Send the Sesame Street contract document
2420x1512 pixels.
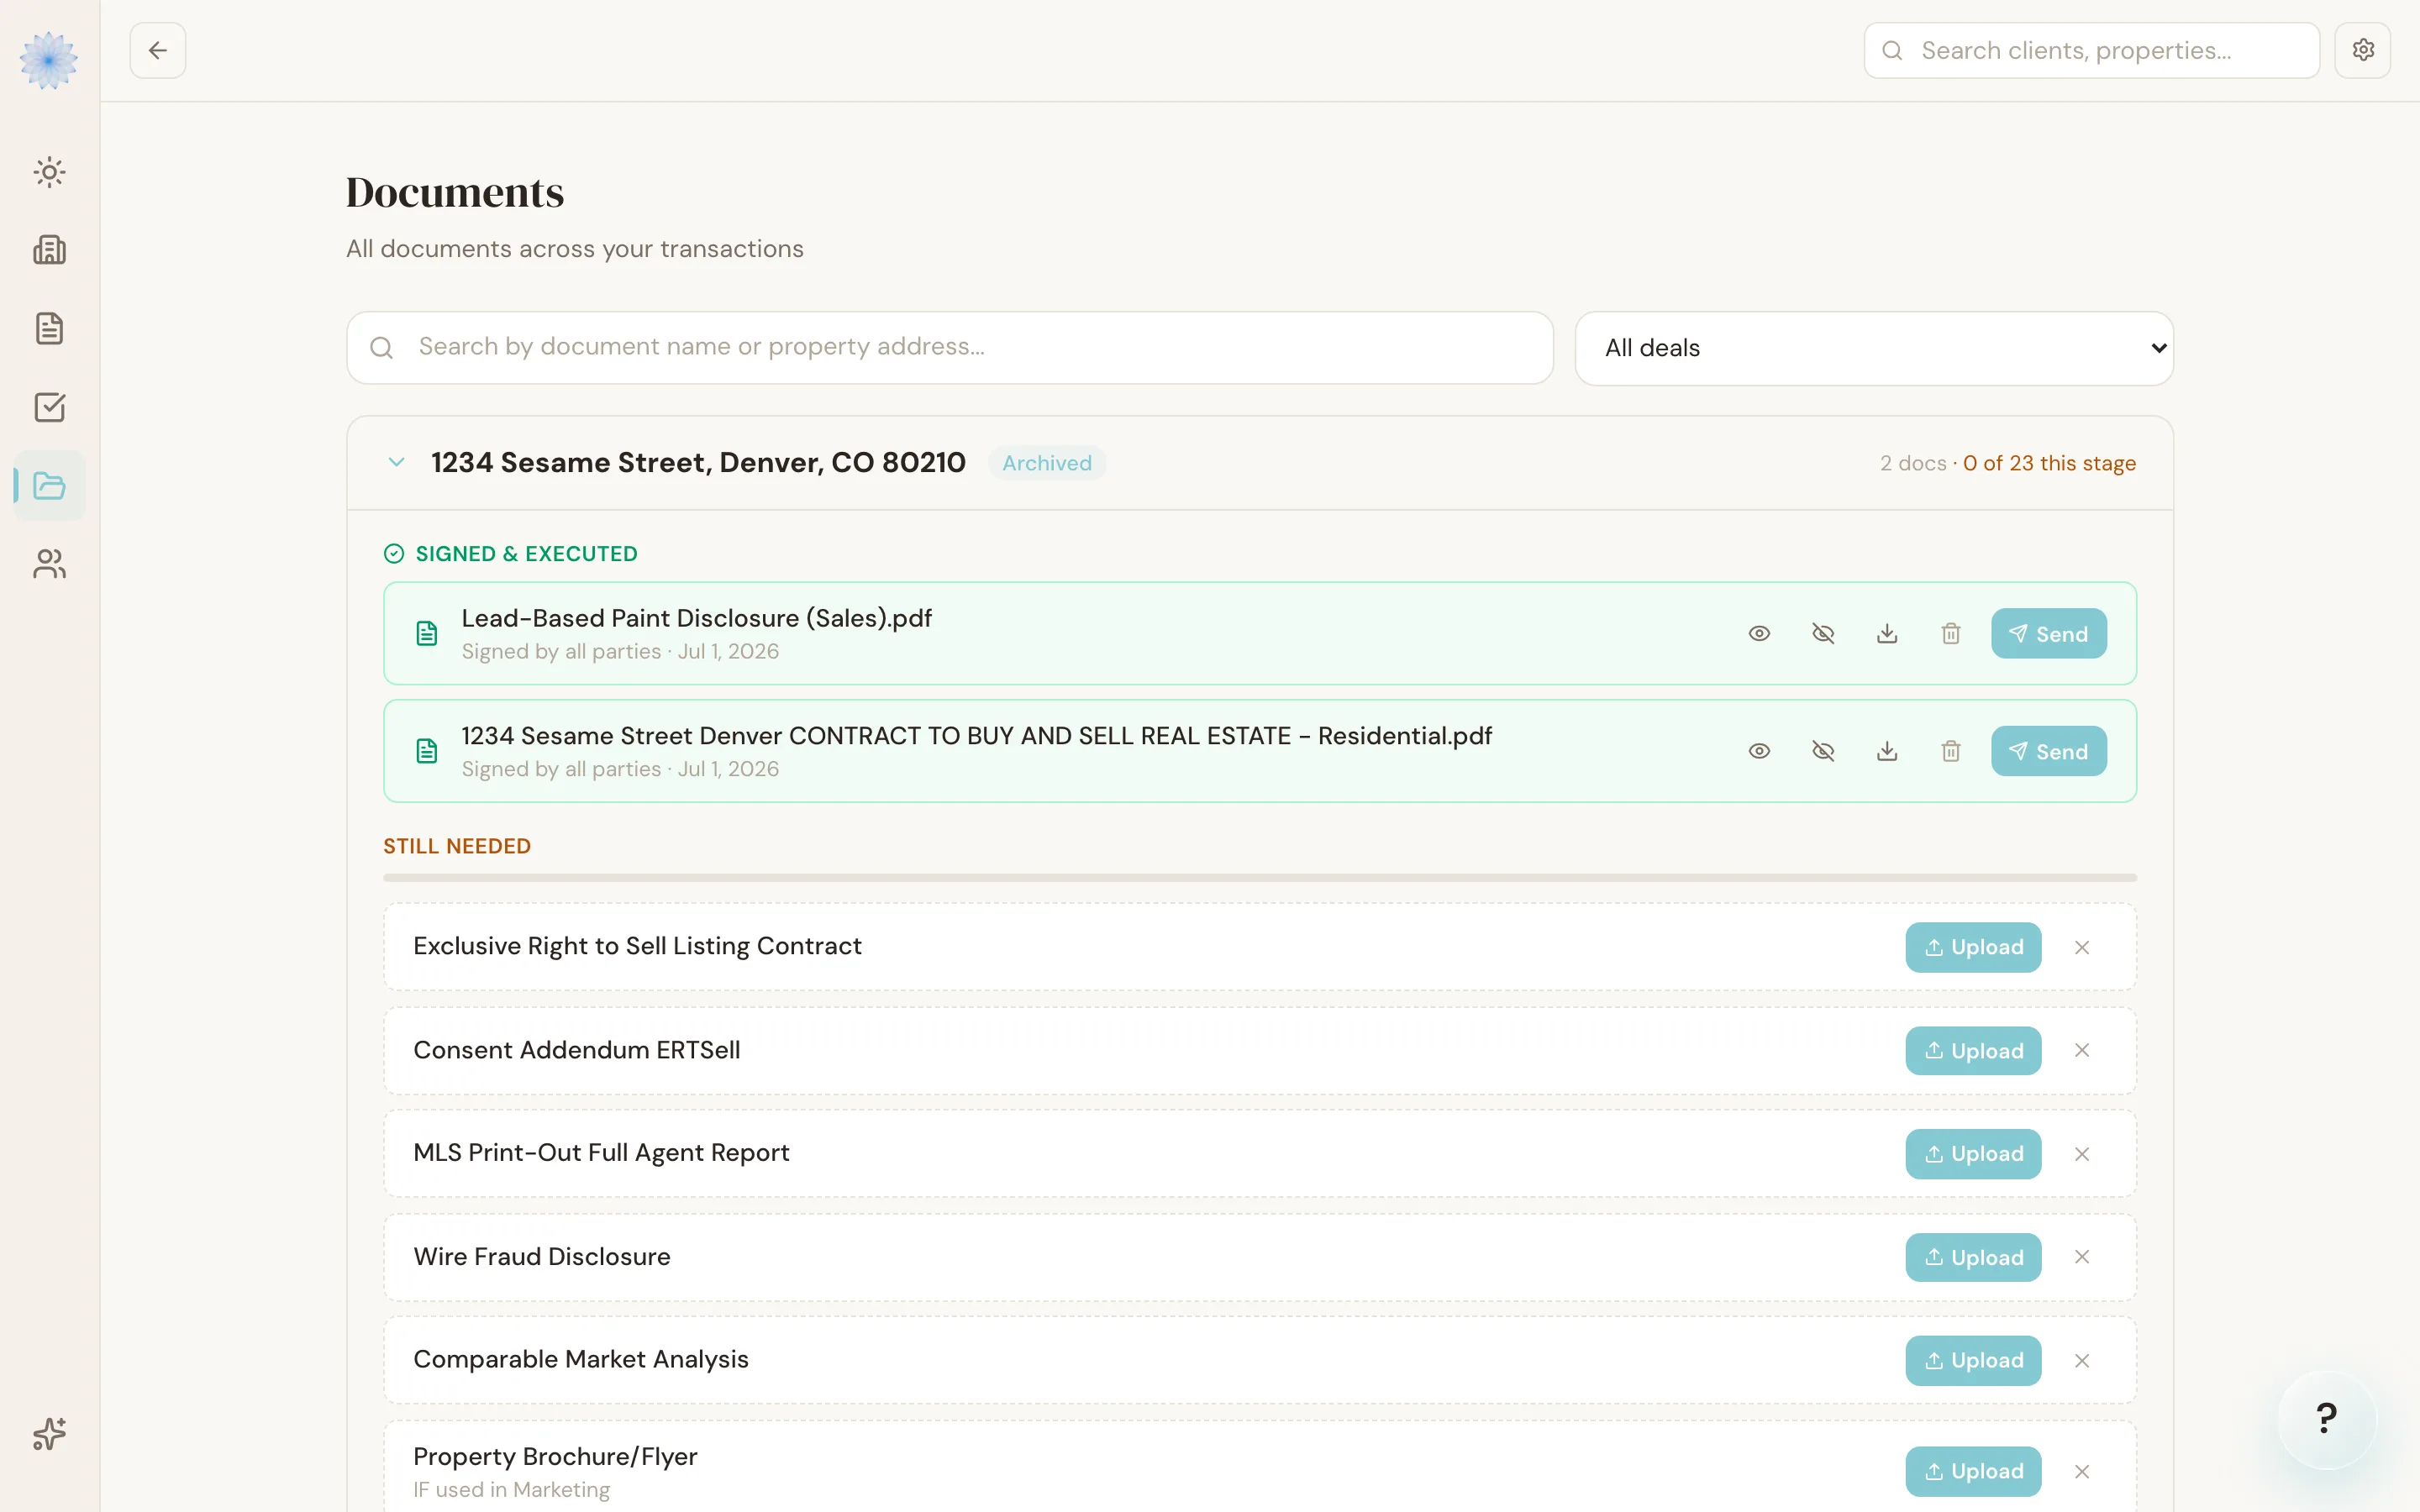tap(2048, 751)
